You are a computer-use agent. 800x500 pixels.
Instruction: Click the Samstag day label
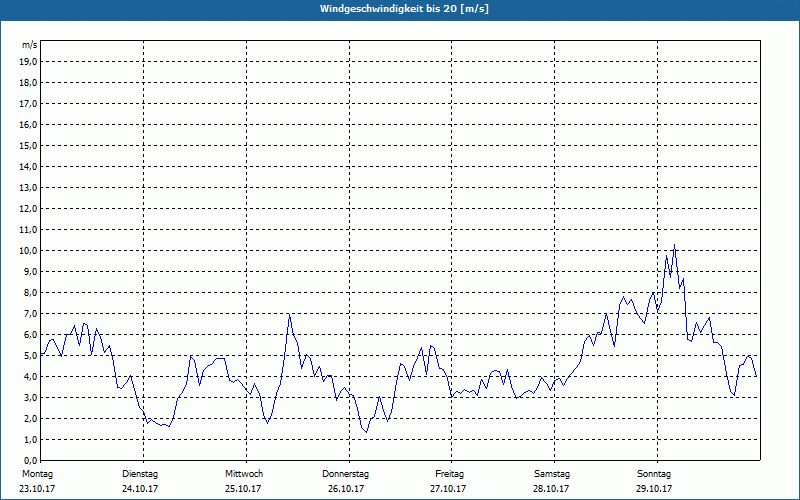pyautogui.click(x=552, y=474)
